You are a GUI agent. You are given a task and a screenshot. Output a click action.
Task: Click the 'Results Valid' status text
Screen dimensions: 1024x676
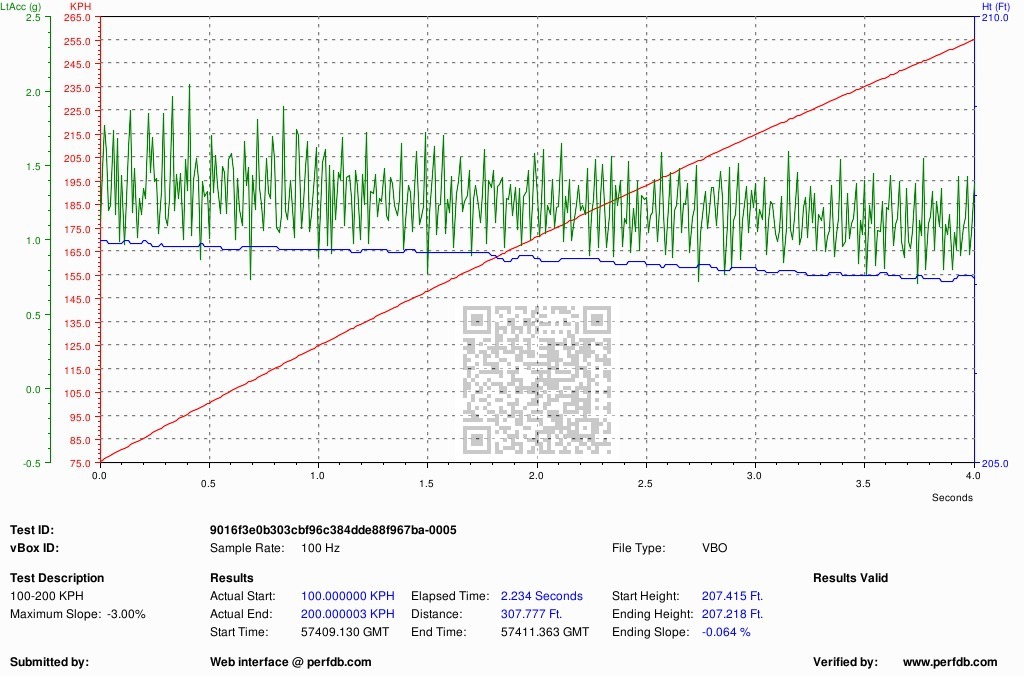tap(850, 578)
